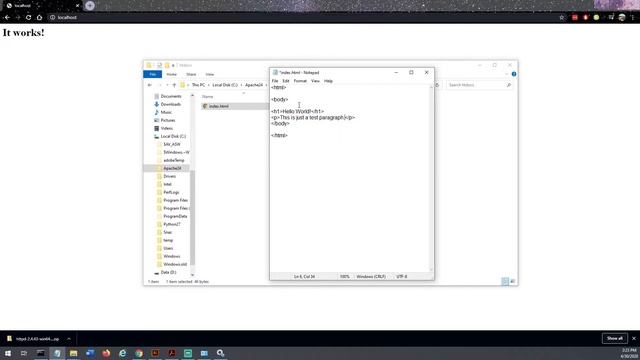This screenshot has height=360, width=640.
Task: Select Intel folder in navigation pane
Action: coord(167,184)
